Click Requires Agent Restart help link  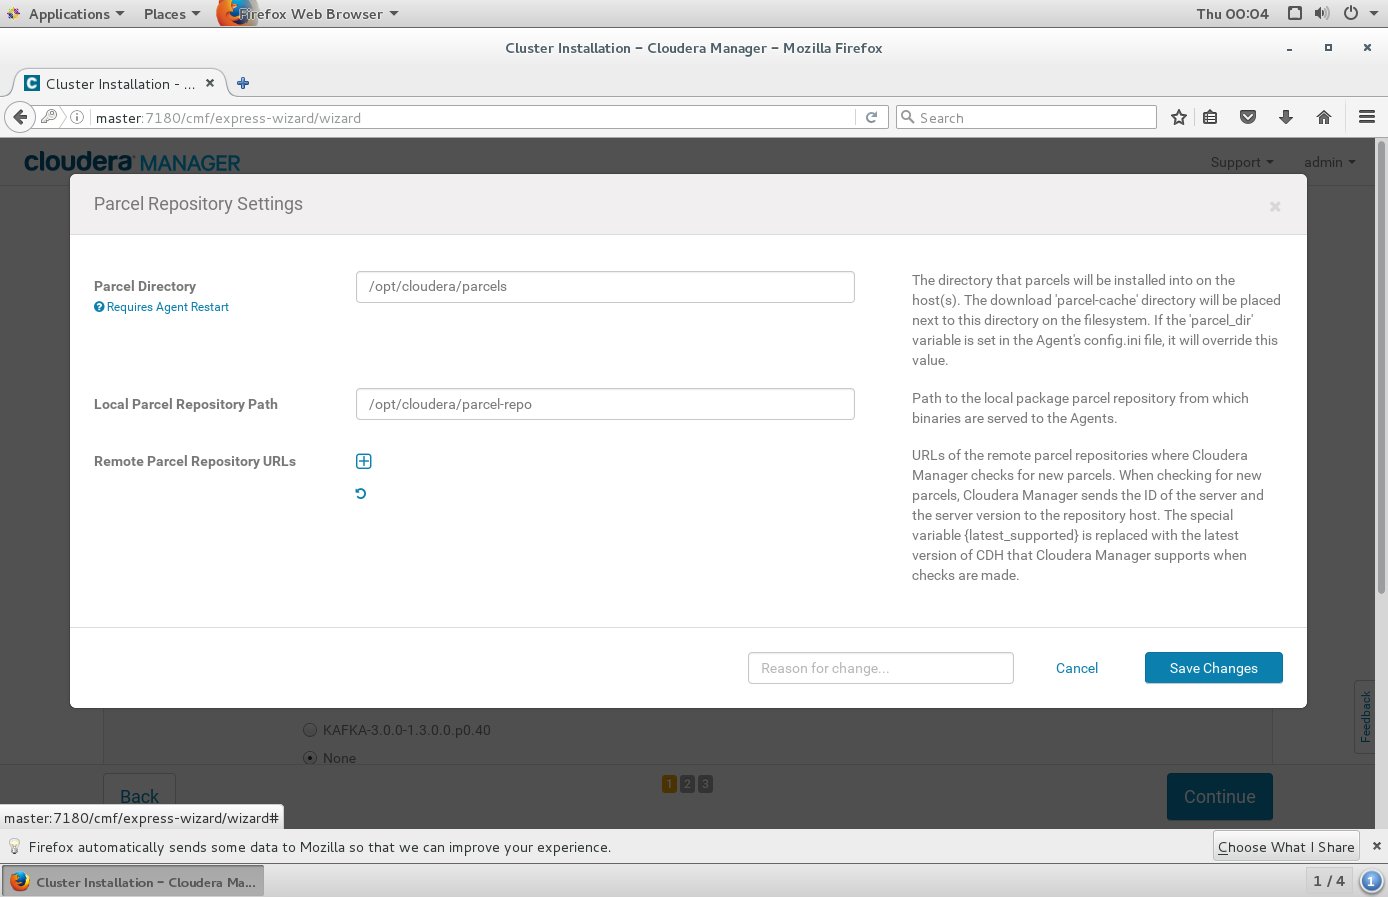coord(161,307)
